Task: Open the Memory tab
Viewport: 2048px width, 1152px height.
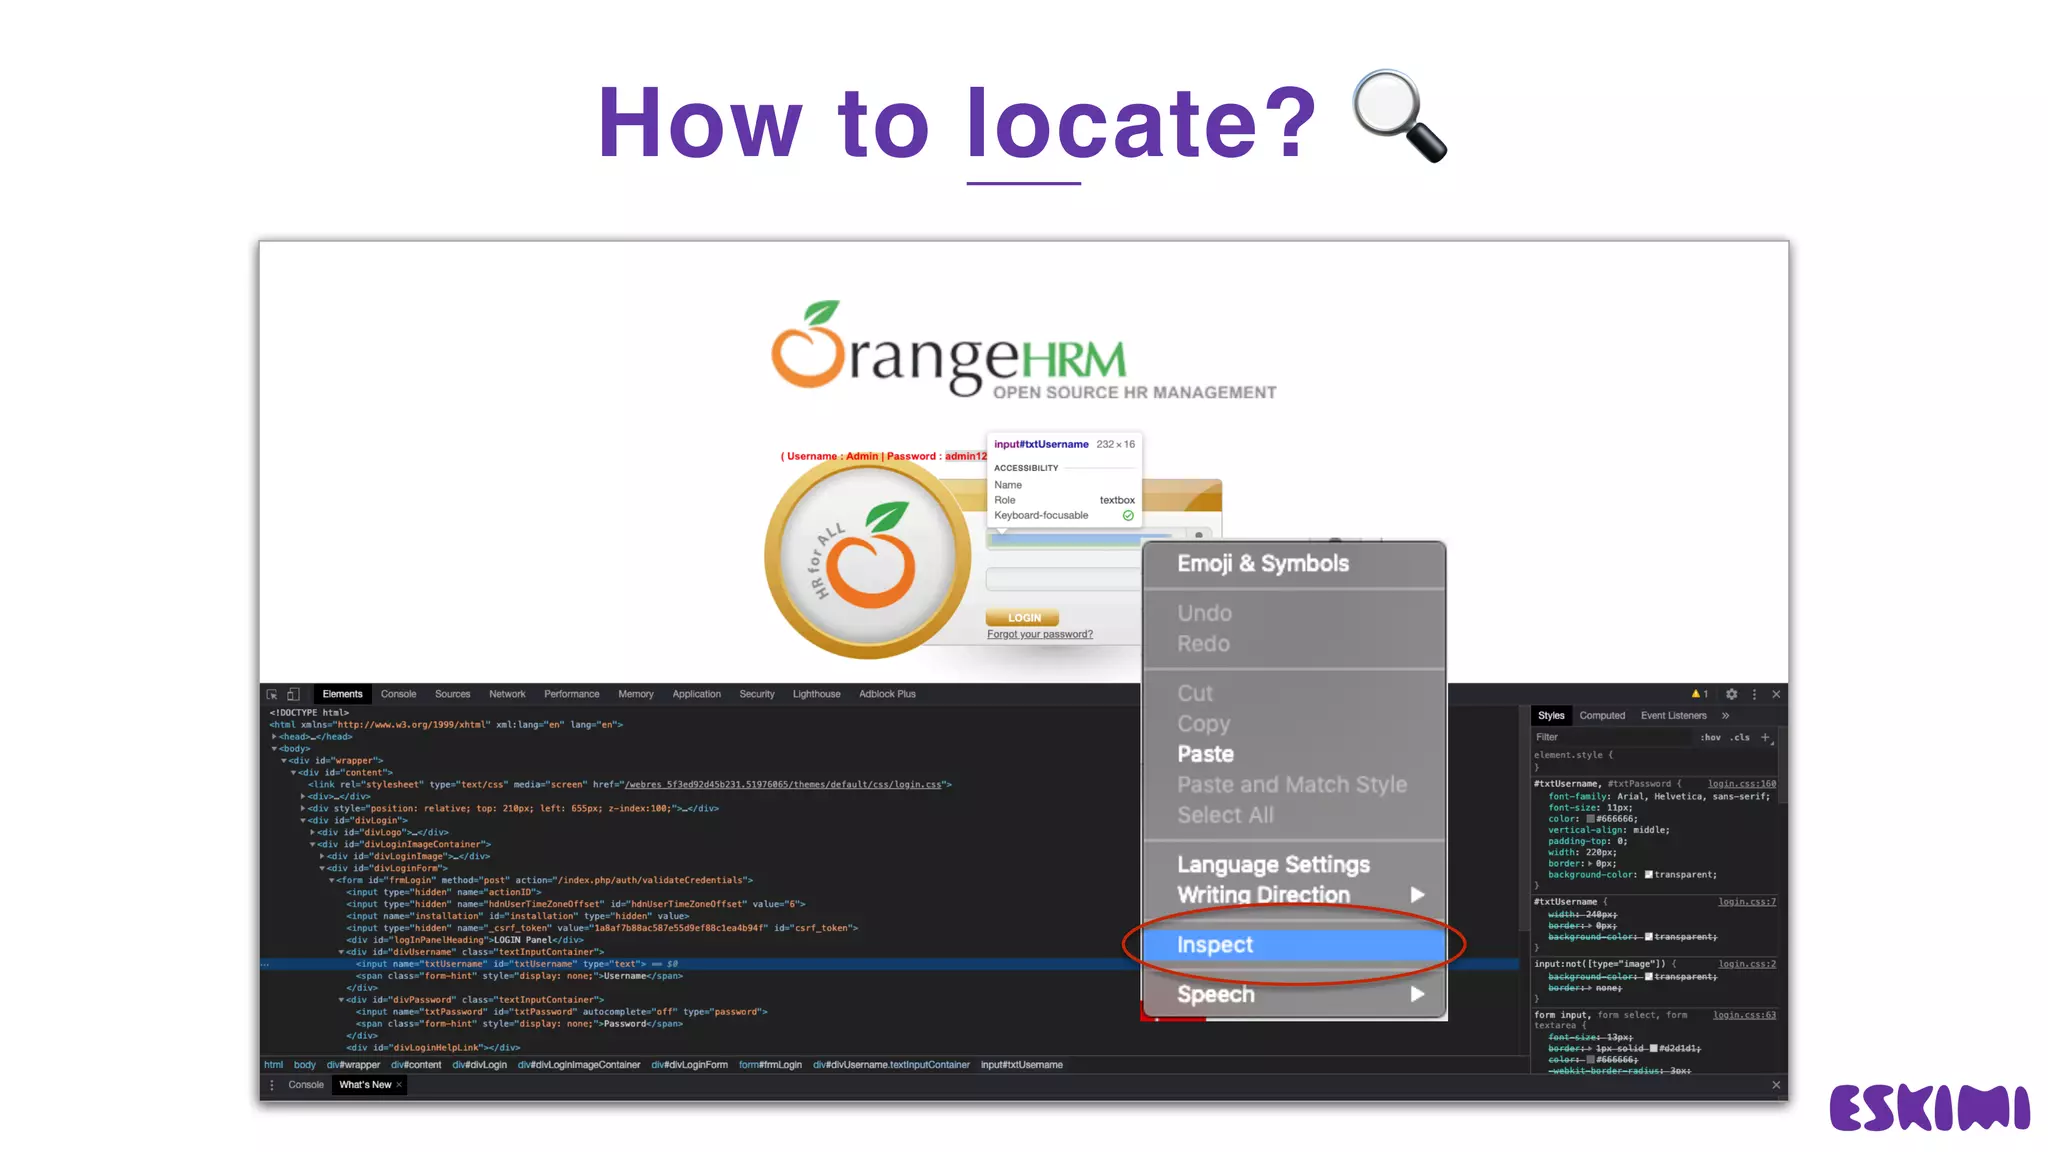Action: (636, 694)
